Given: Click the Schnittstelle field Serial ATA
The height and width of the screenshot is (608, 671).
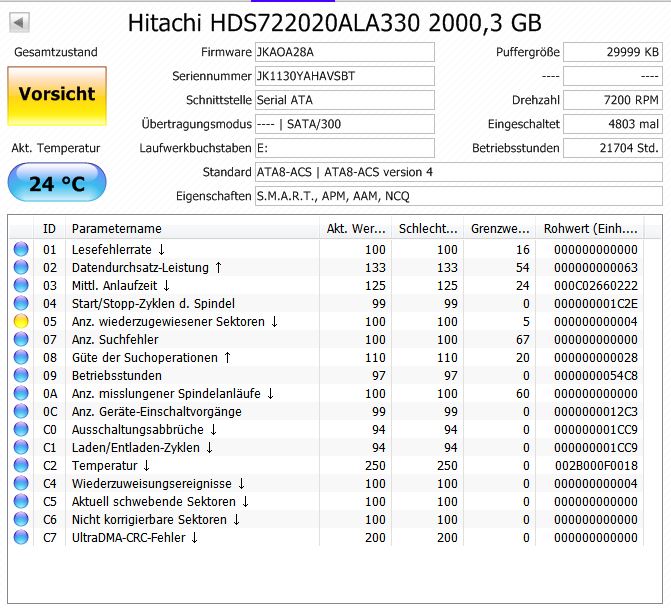Looking at the screenshot, I should (345, 100).
